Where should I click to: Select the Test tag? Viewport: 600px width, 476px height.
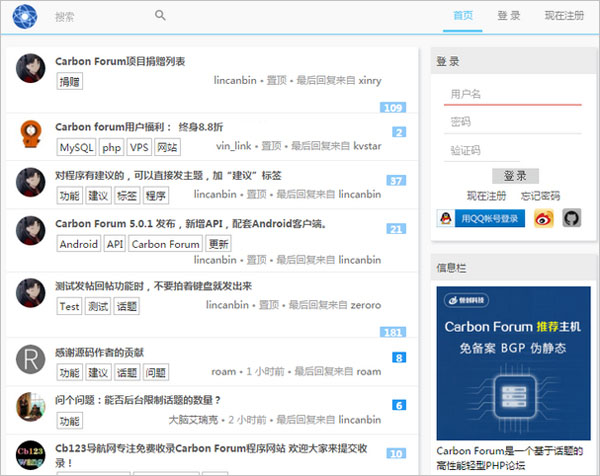(x=69, y=306)
